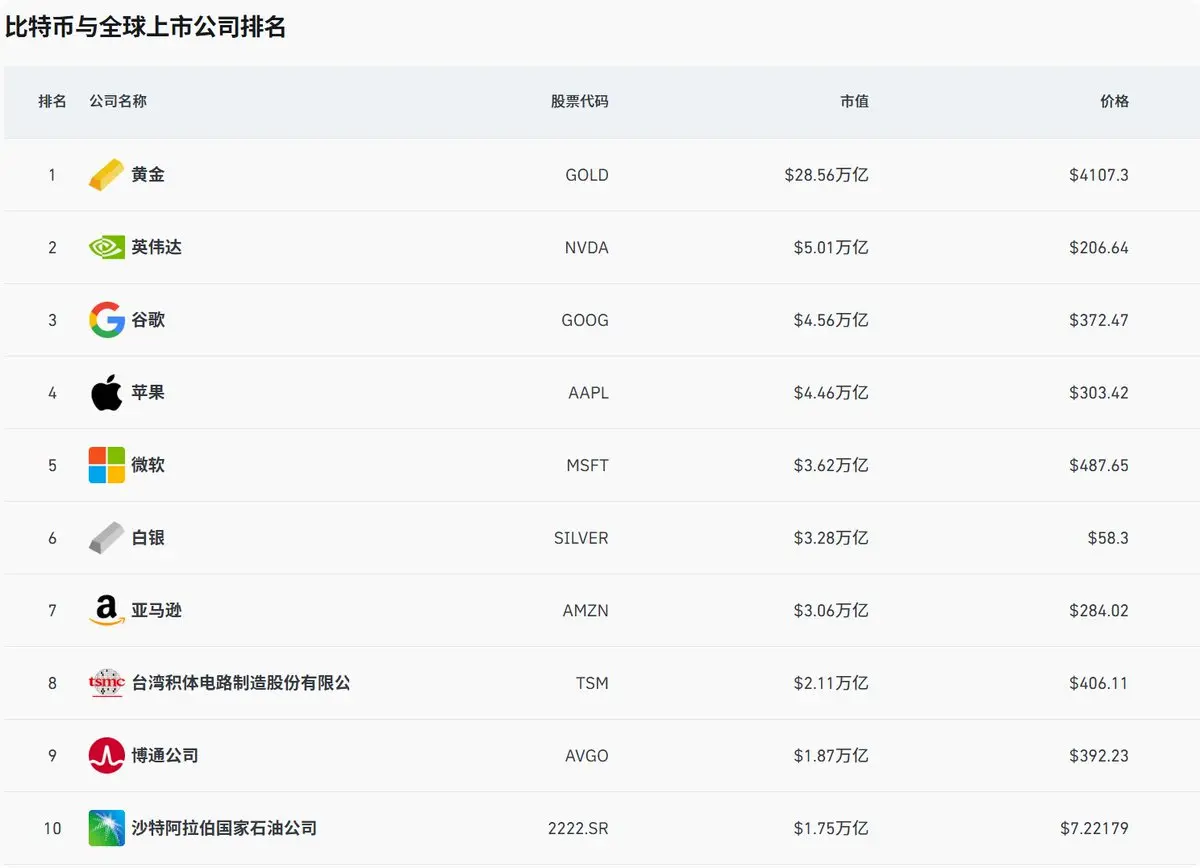Viewport: 1200px width, 868px height.
Task: Open the 英伟达 name link
Action: [x=157, y=247]
